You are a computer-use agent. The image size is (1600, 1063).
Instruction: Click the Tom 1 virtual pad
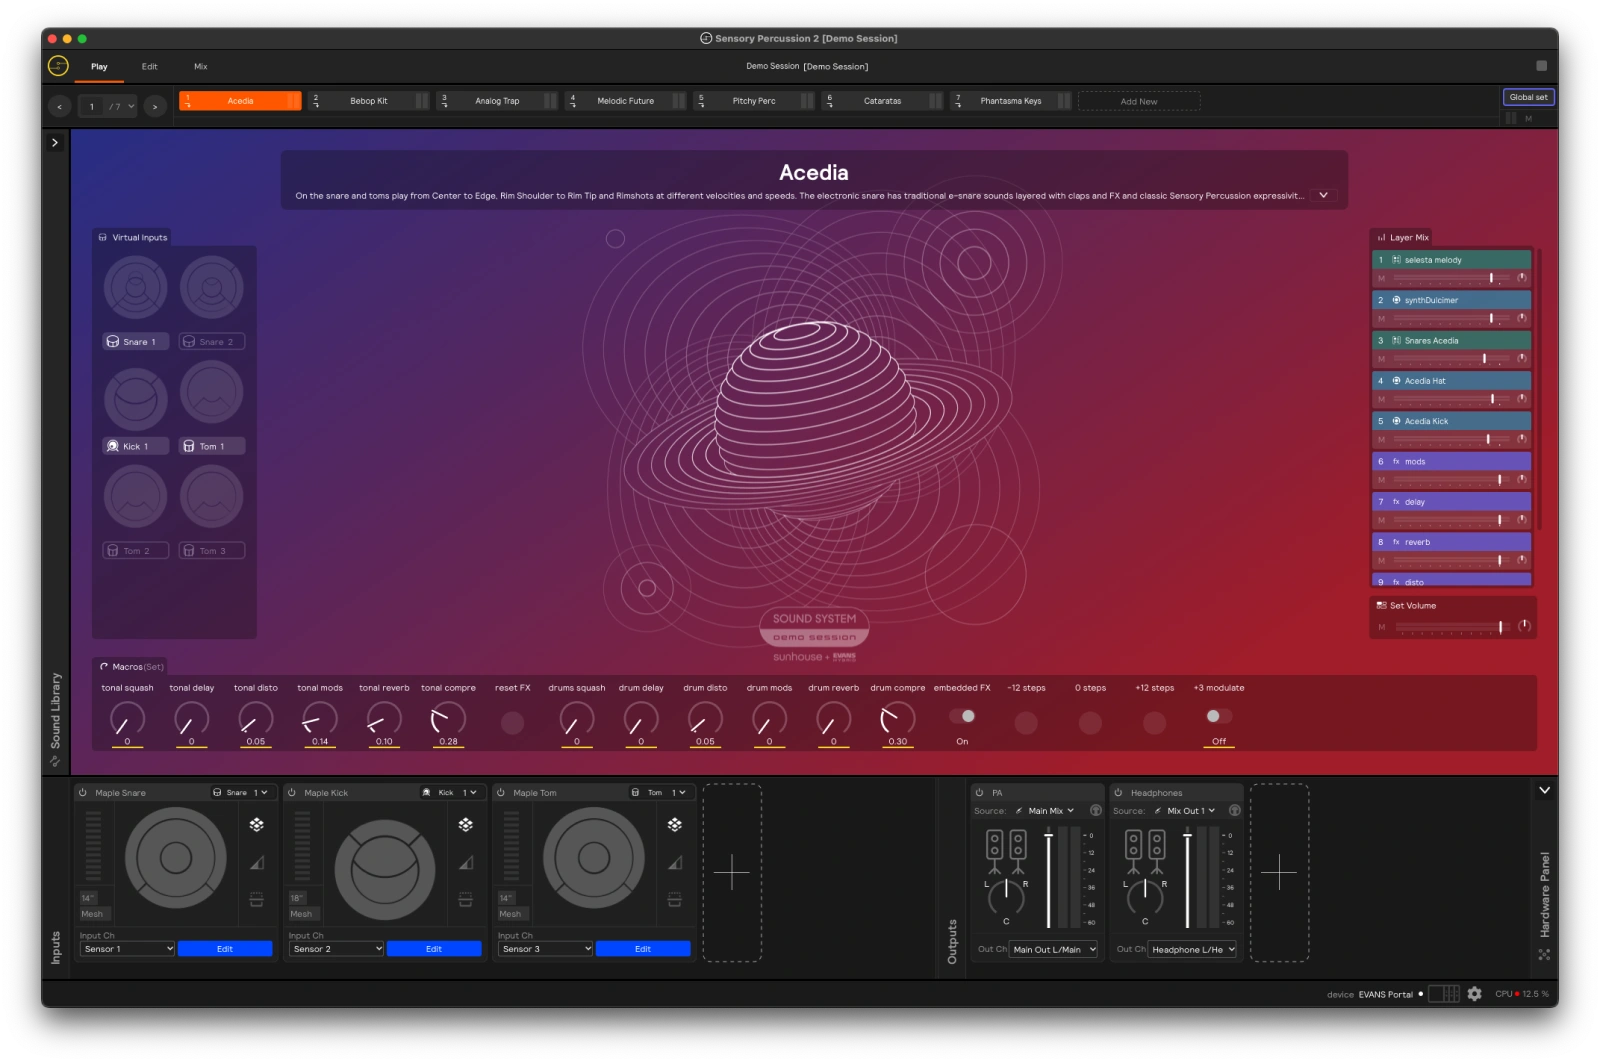coord(212,392)
